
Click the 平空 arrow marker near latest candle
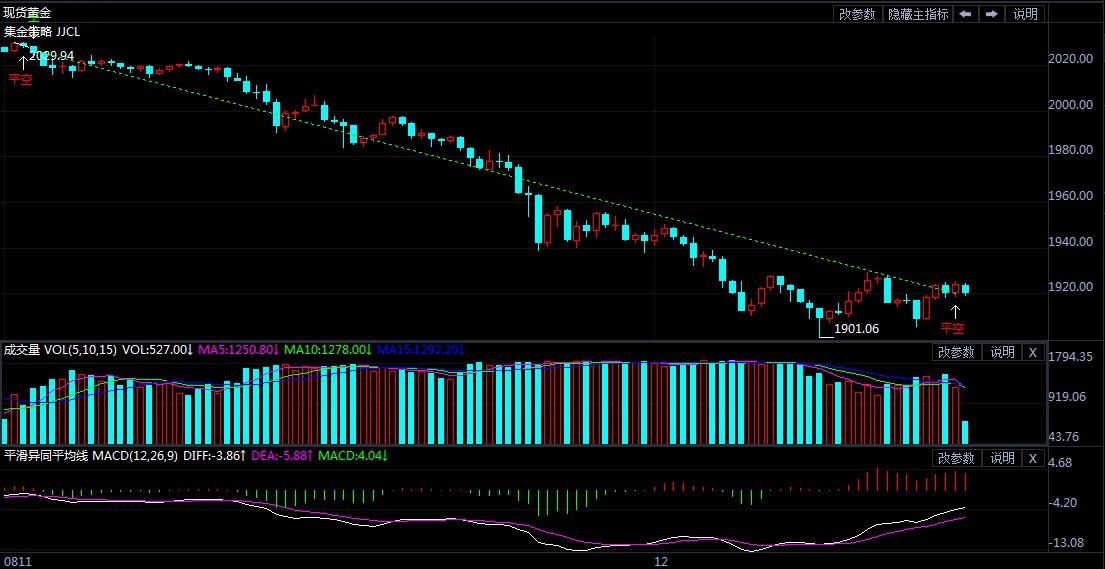pos(955,312)
